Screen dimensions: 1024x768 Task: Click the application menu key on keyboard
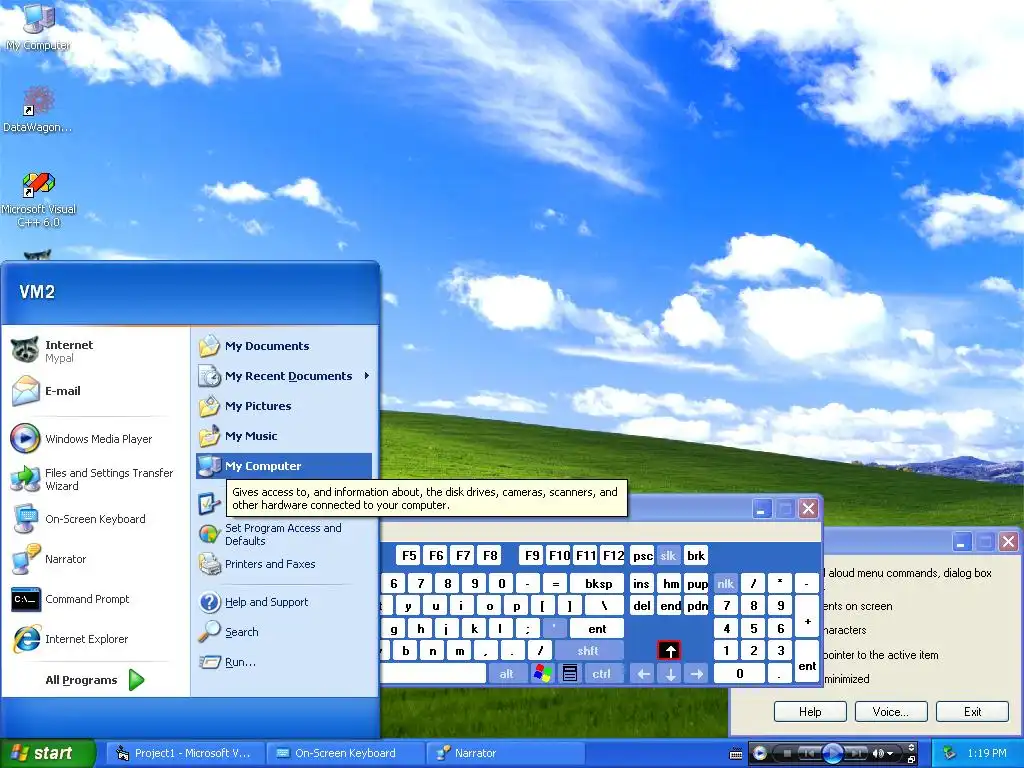click(x=569, y=673)
